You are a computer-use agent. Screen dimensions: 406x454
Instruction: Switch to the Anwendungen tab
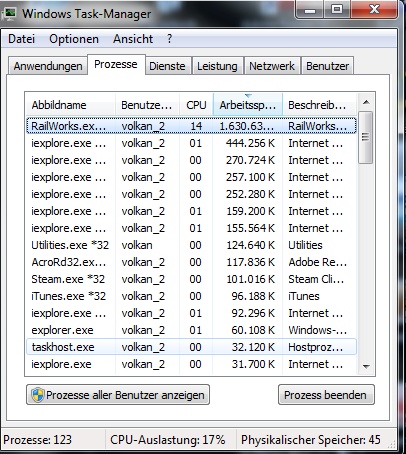(x=48, y=66)
